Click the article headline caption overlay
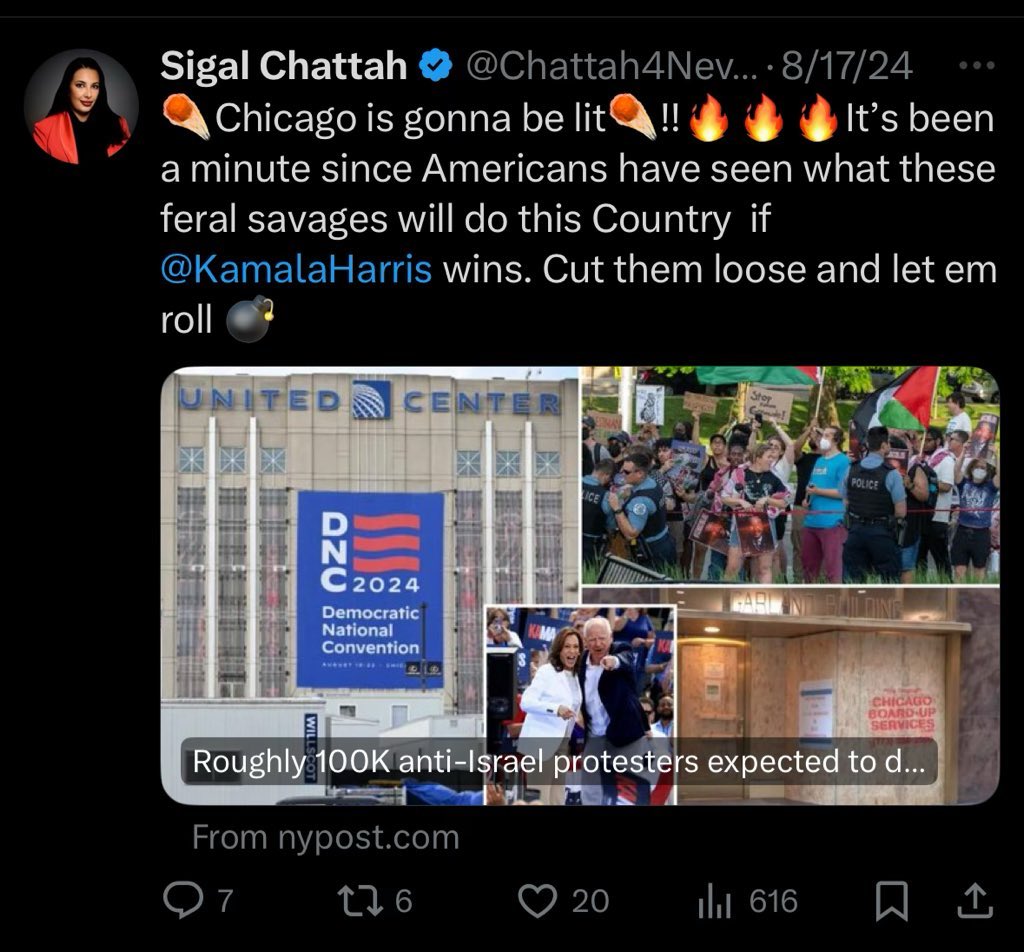1024x952 pixels. pyautogui.click(x=558, y=761)
